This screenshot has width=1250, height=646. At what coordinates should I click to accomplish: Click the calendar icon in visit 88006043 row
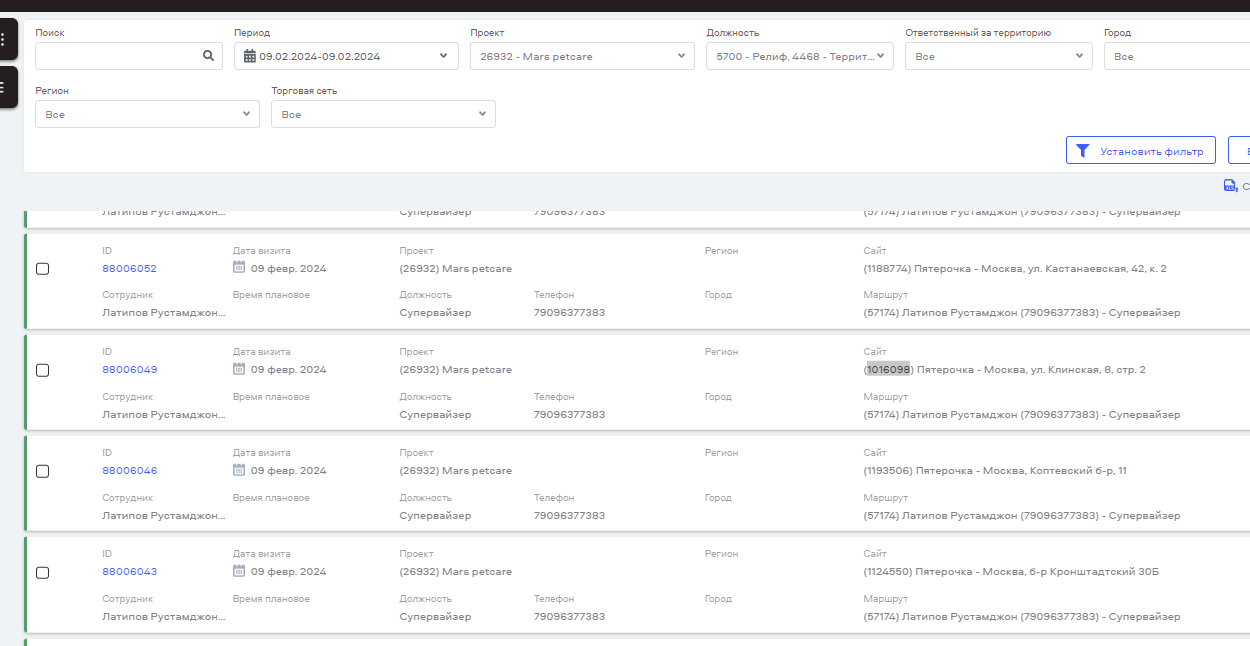239,571
